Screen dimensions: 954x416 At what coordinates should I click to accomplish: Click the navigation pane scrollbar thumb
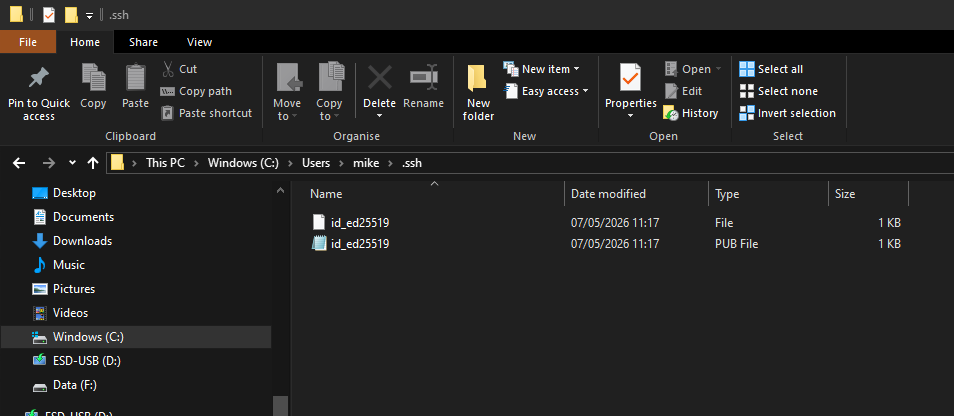coord(280,406)
